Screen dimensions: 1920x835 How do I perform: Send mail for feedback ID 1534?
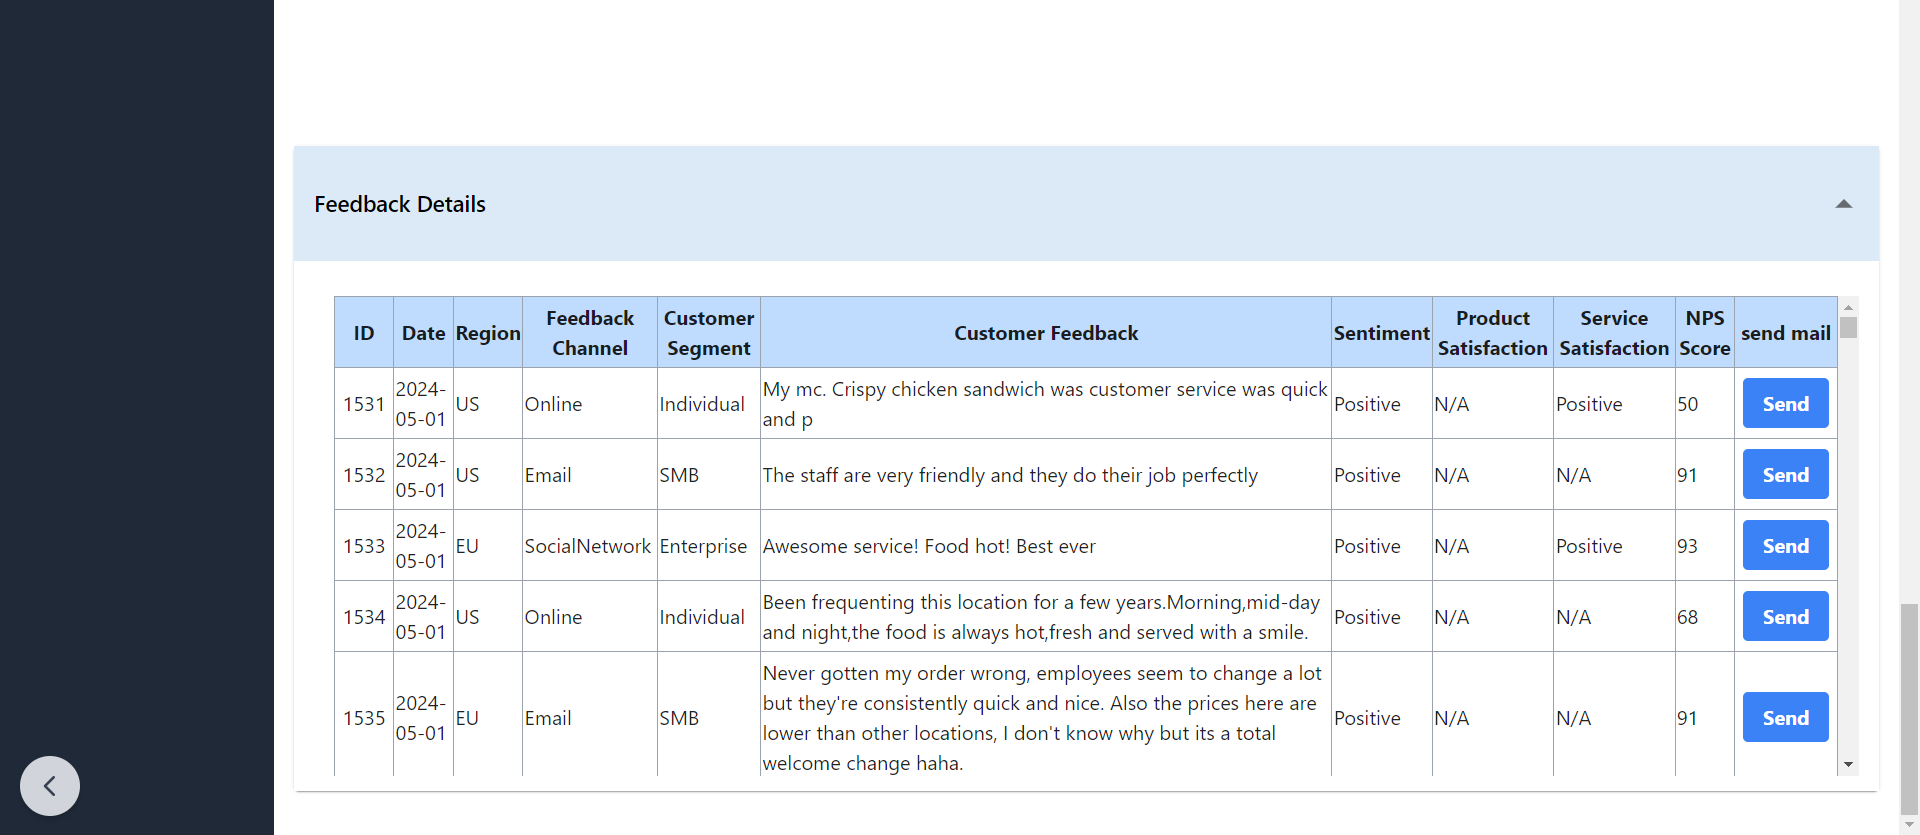[1785, 616]
